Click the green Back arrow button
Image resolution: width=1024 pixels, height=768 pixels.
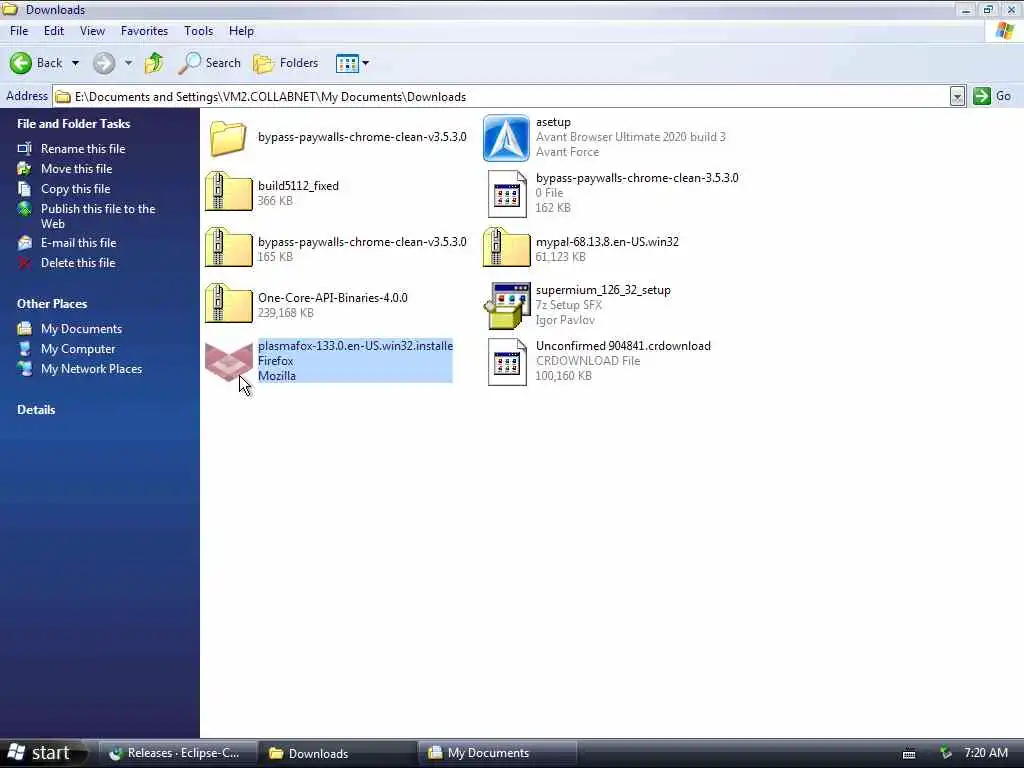(x=21, y=63)
